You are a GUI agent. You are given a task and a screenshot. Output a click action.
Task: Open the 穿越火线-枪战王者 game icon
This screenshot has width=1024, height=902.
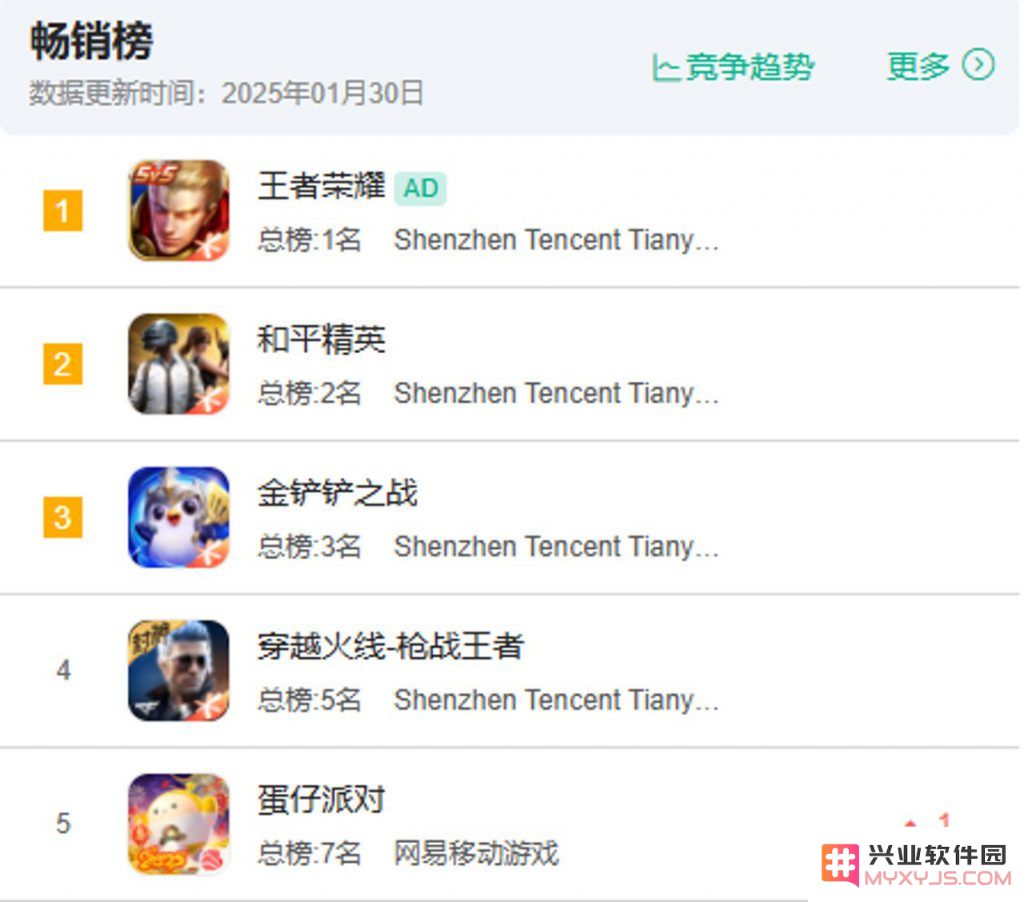pyautogui.click(x=179, y=671)
